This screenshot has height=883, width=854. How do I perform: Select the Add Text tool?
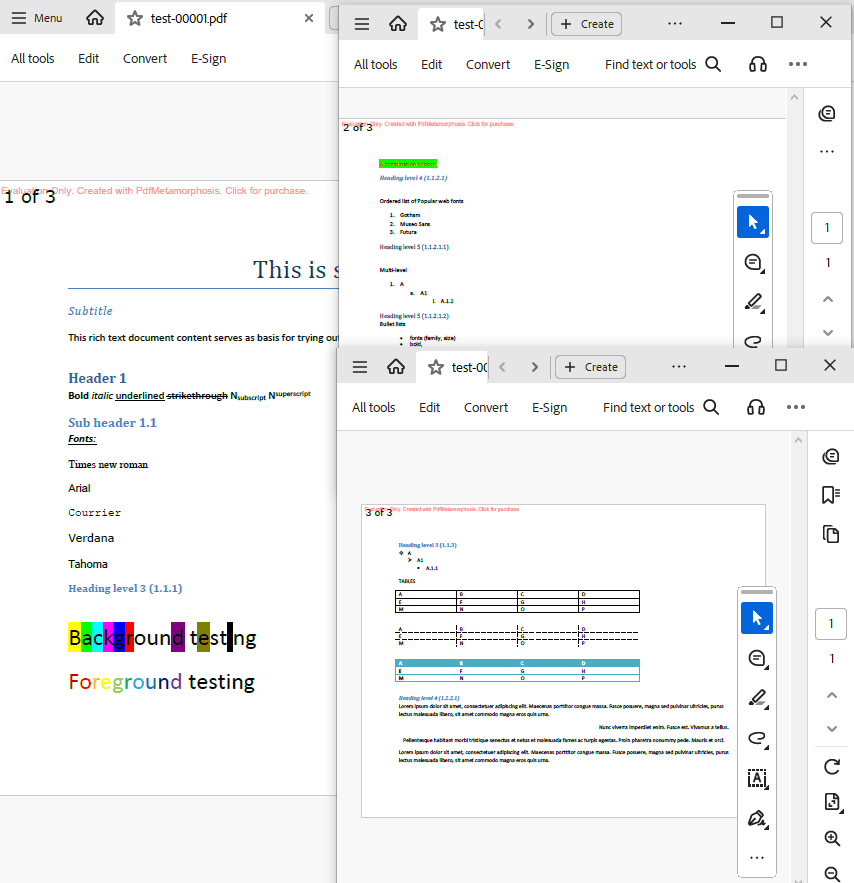(x=757, y=778)
